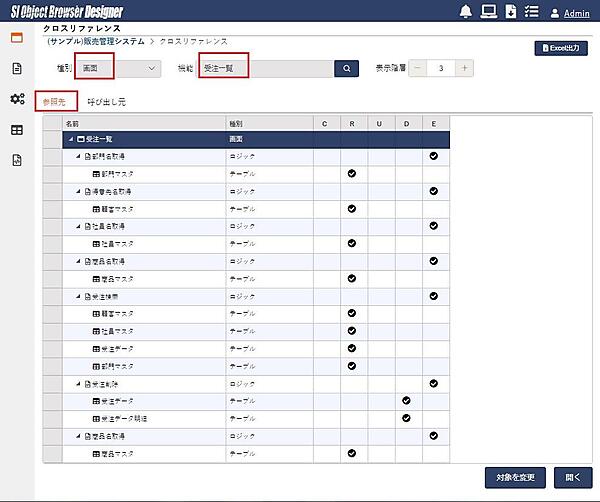Screen dimensions: 600x502
Task: Select 顧客マスタ under 受注検索
Action: (117, 314)
